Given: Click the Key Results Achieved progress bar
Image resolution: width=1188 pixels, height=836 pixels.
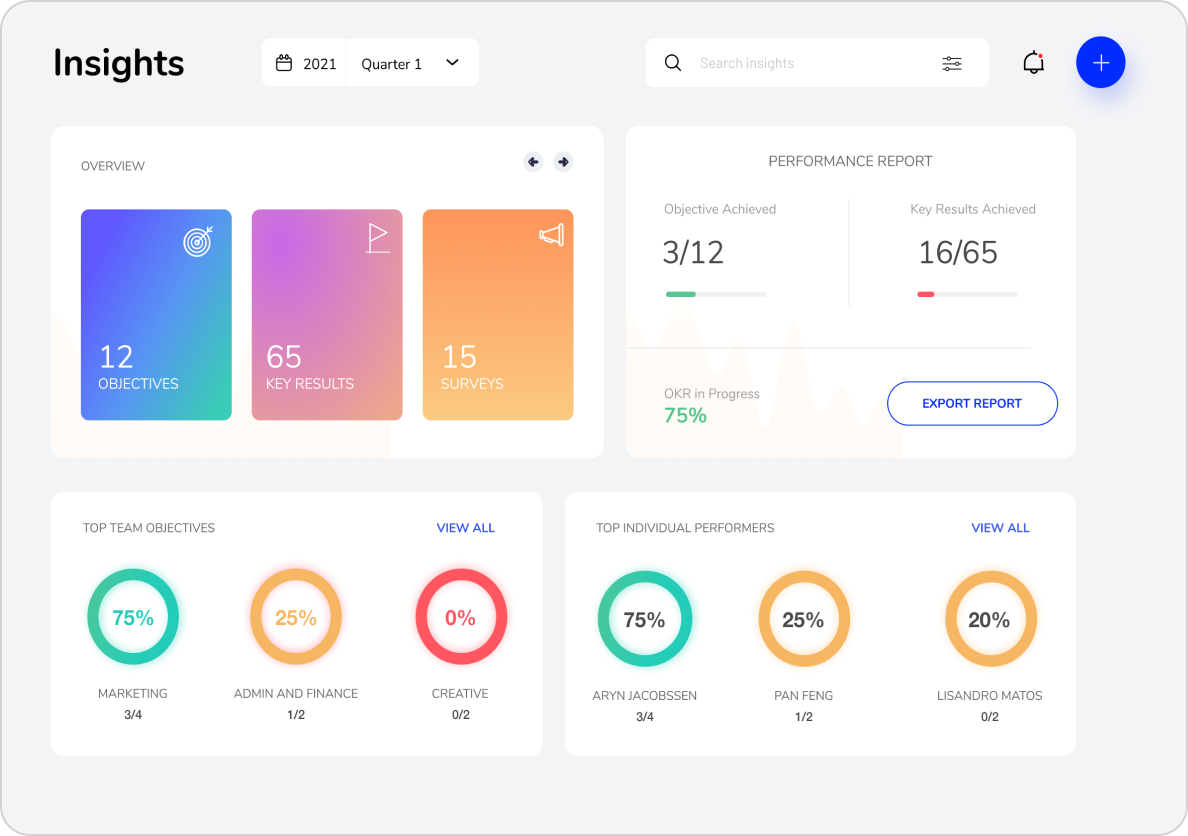Looking at the screenshot, I should [966, 294].
